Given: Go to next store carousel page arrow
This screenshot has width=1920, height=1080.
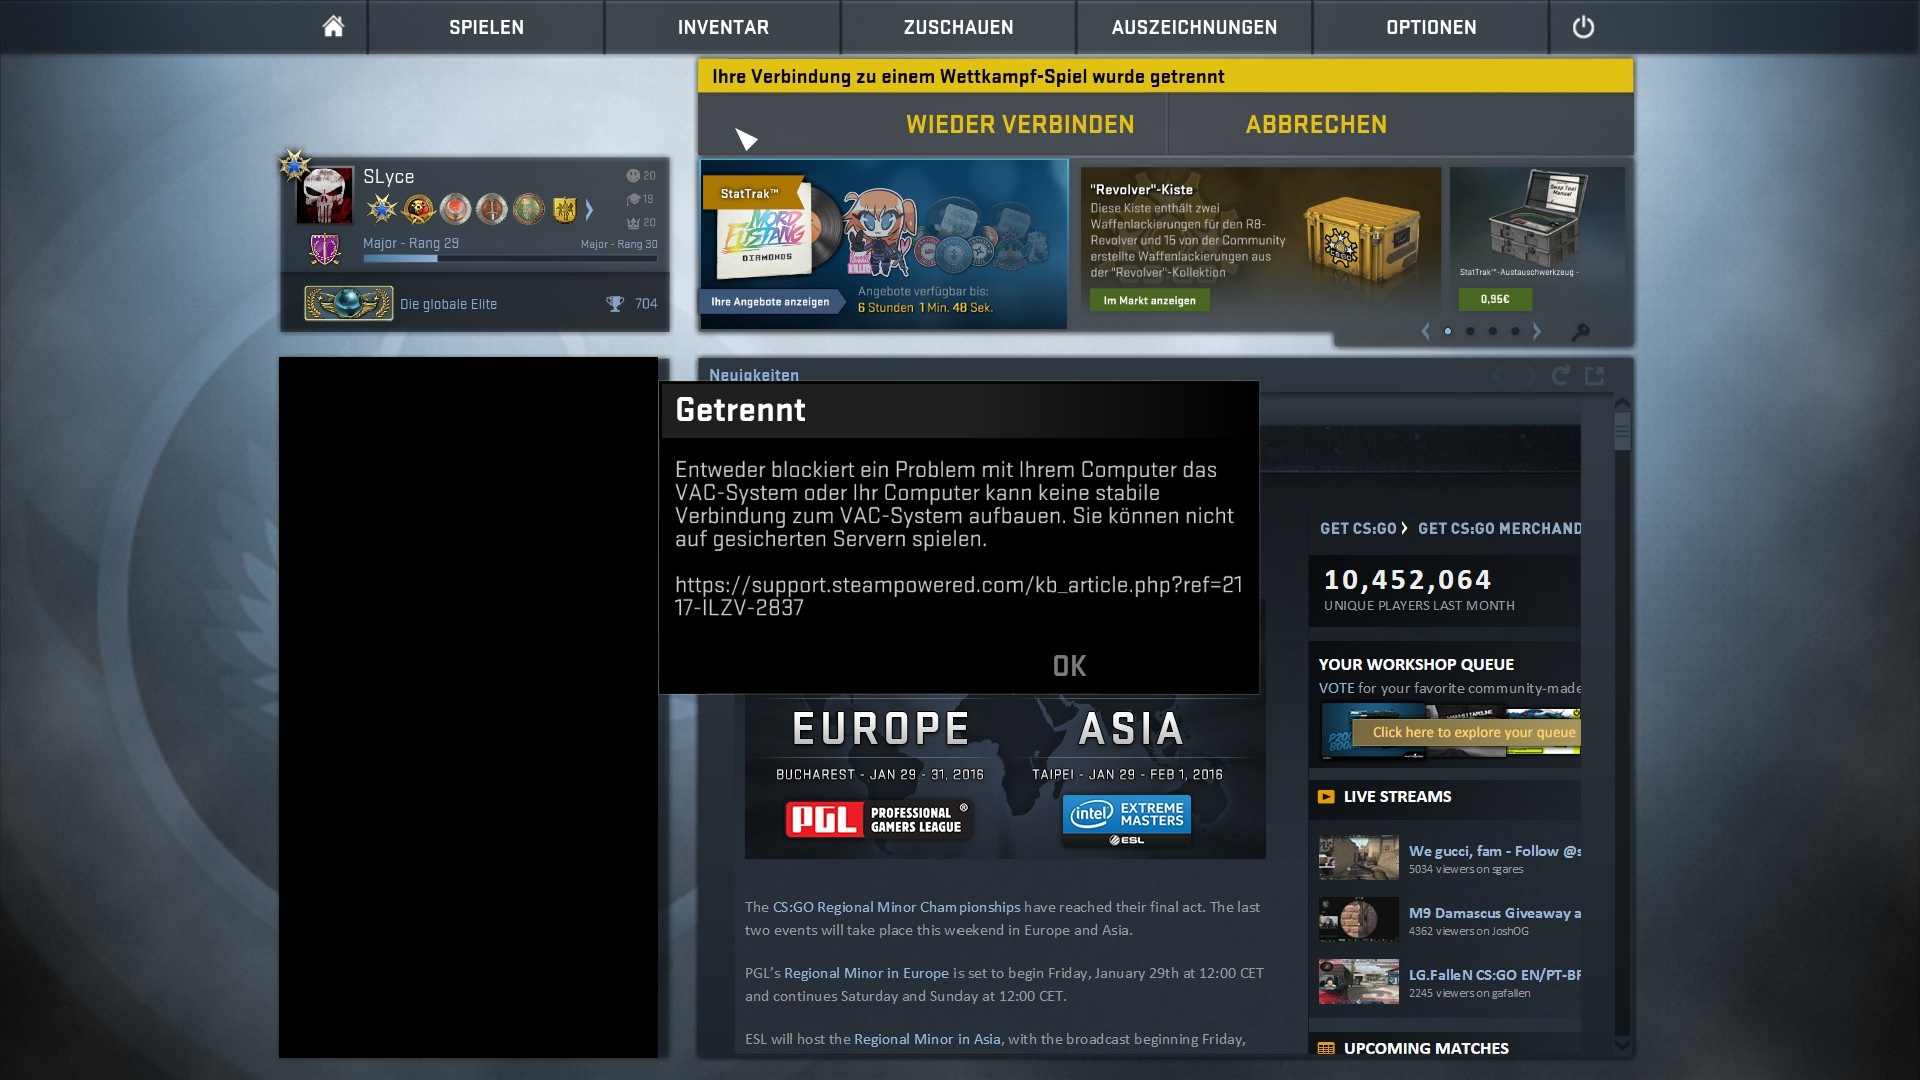Looking at the screenshot, I should click(1537, 331).
